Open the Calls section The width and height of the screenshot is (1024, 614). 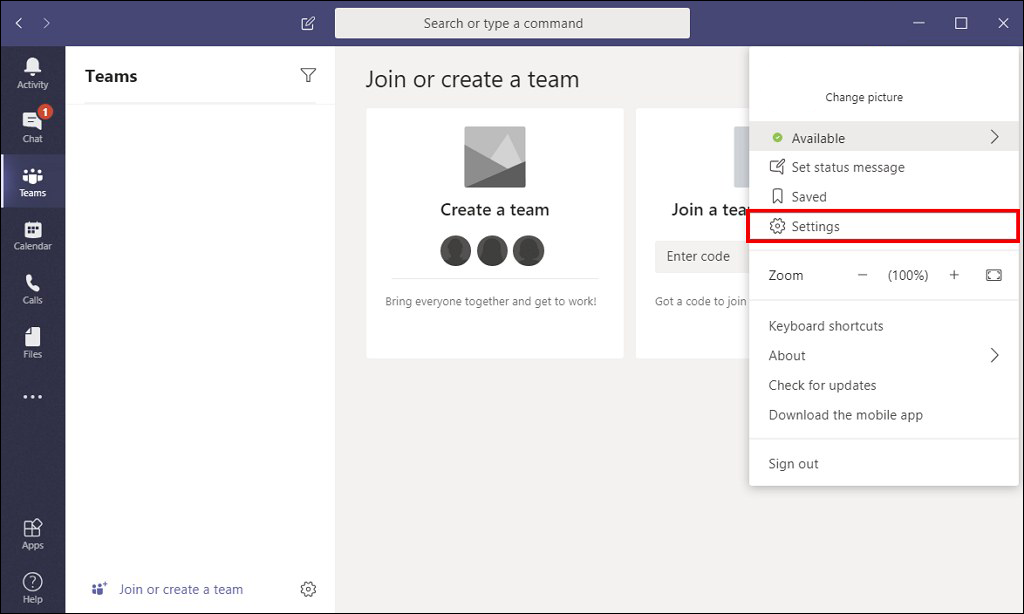tap(33, 289)
